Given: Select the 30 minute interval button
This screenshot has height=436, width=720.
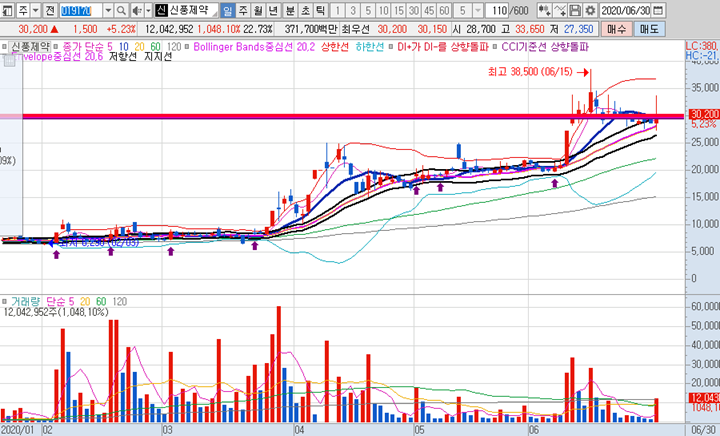Looking at the screenshot, I should pos(414,10).
